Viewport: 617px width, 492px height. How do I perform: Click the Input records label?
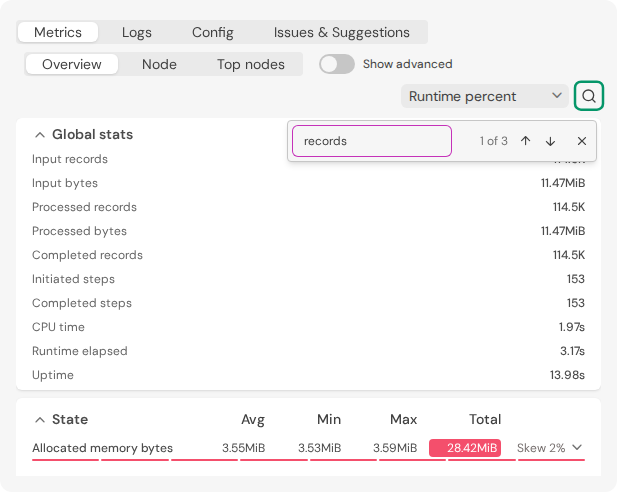tap(70, 159)
